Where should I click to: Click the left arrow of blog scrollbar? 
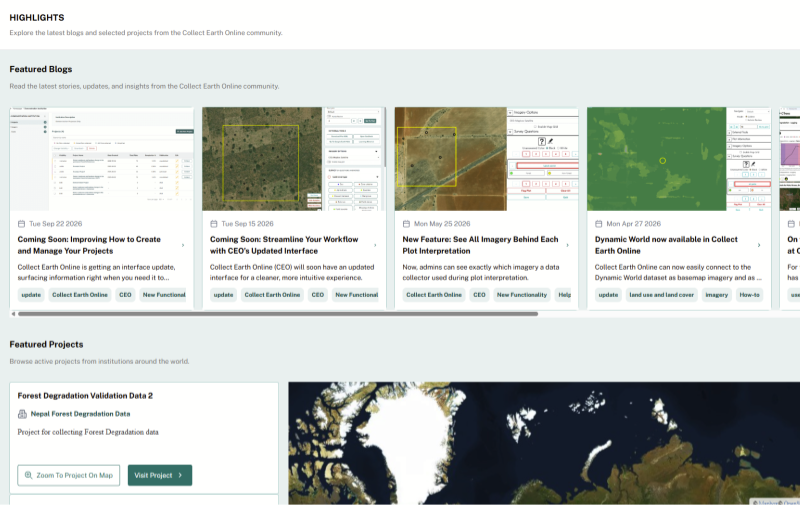(x=13, y=314)
